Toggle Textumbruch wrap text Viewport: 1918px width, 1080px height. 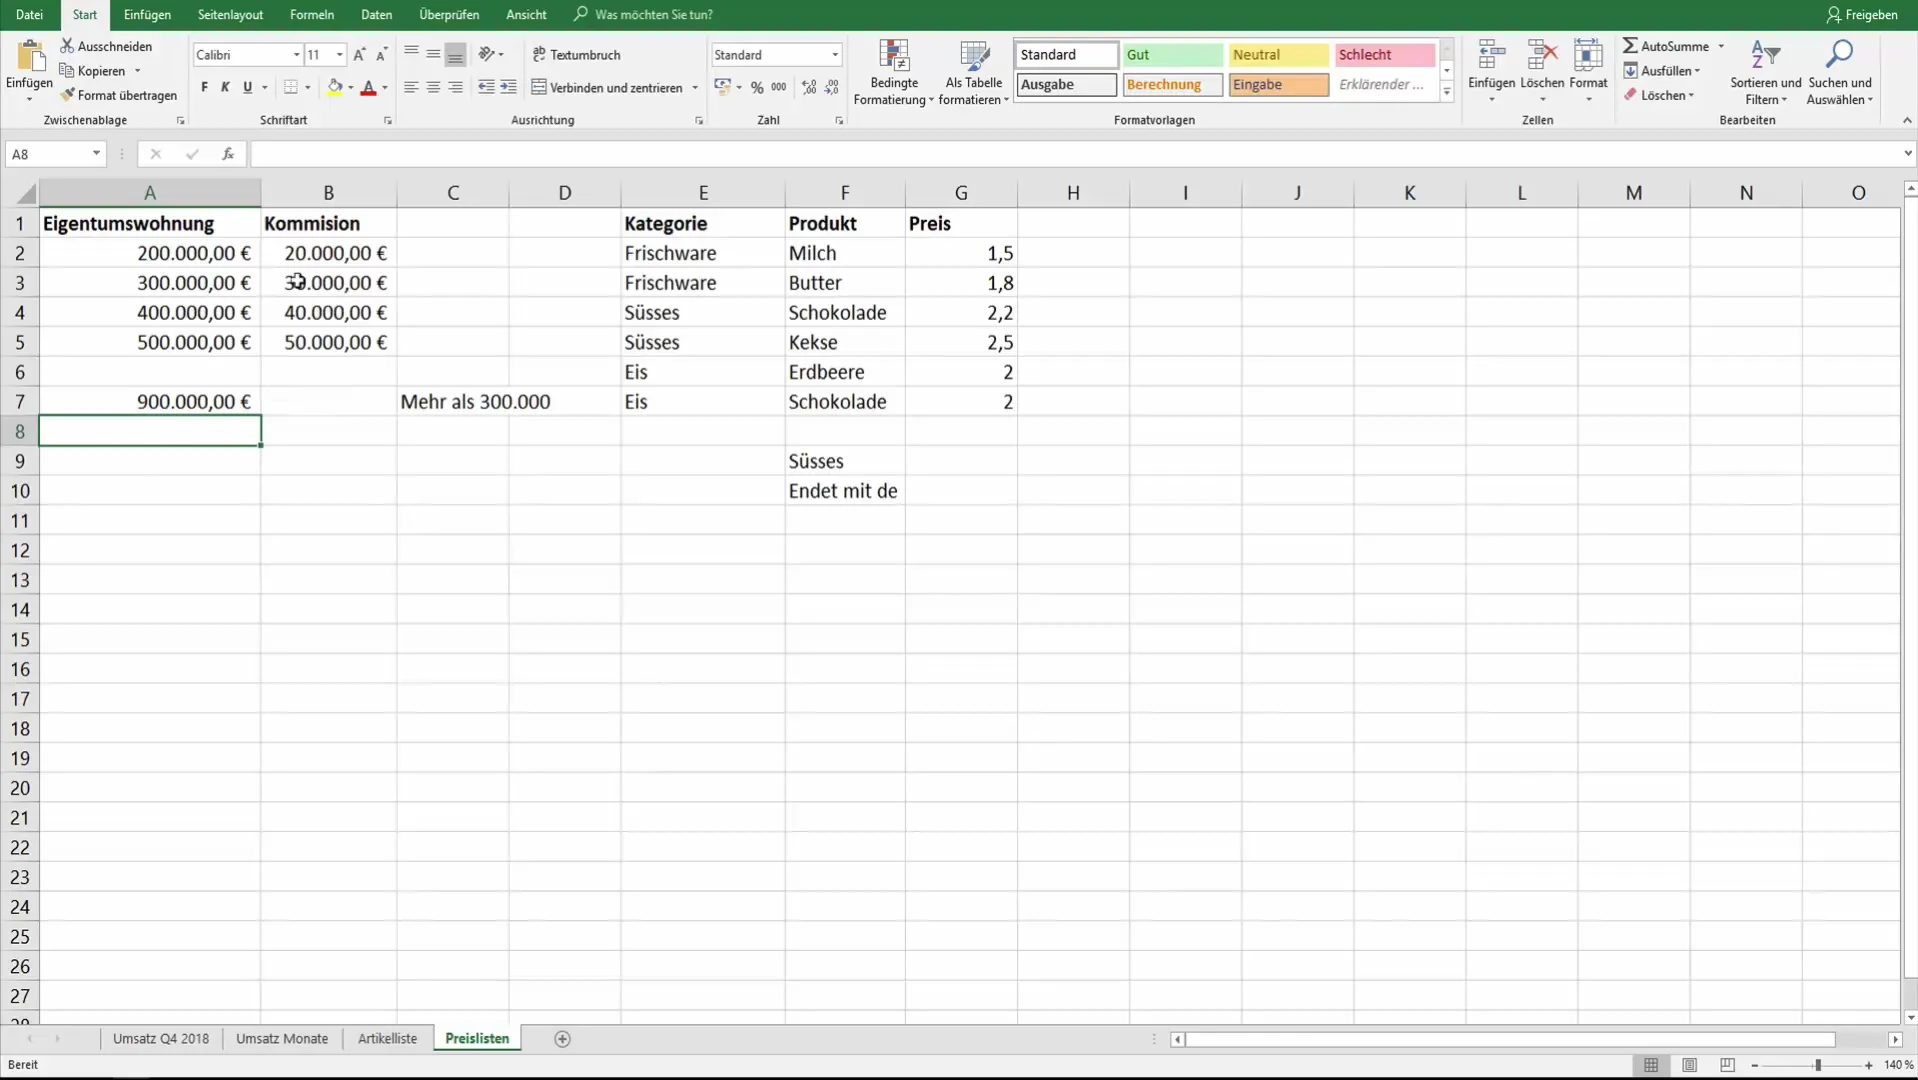(x=576, y=55)
